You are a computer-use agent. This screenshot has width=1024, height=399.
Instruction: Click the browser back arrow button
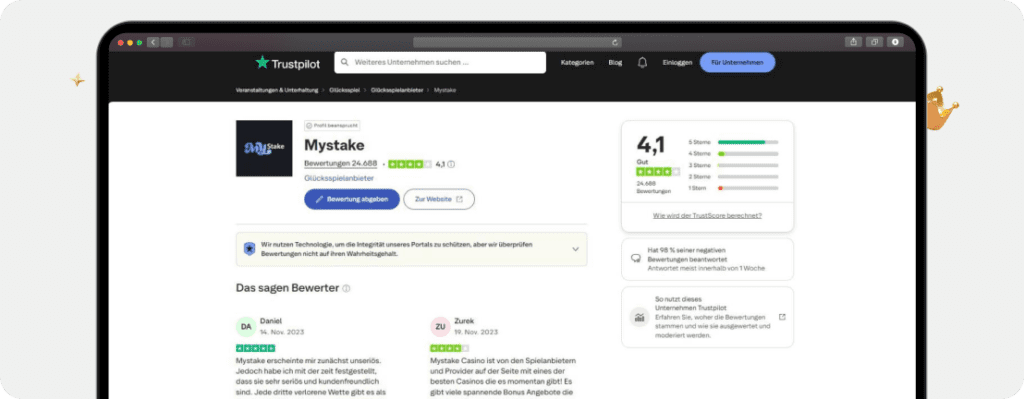click(153, 42)
